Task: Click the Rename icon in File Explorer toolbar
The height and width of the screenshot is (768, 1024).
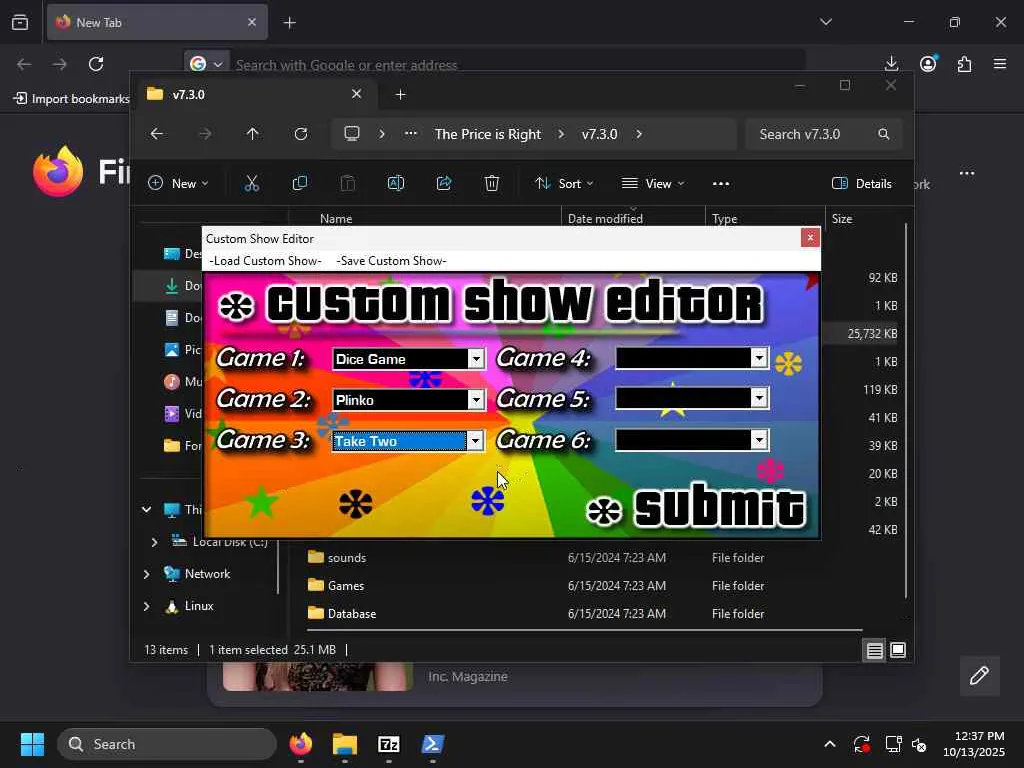Action: point(396,184)
